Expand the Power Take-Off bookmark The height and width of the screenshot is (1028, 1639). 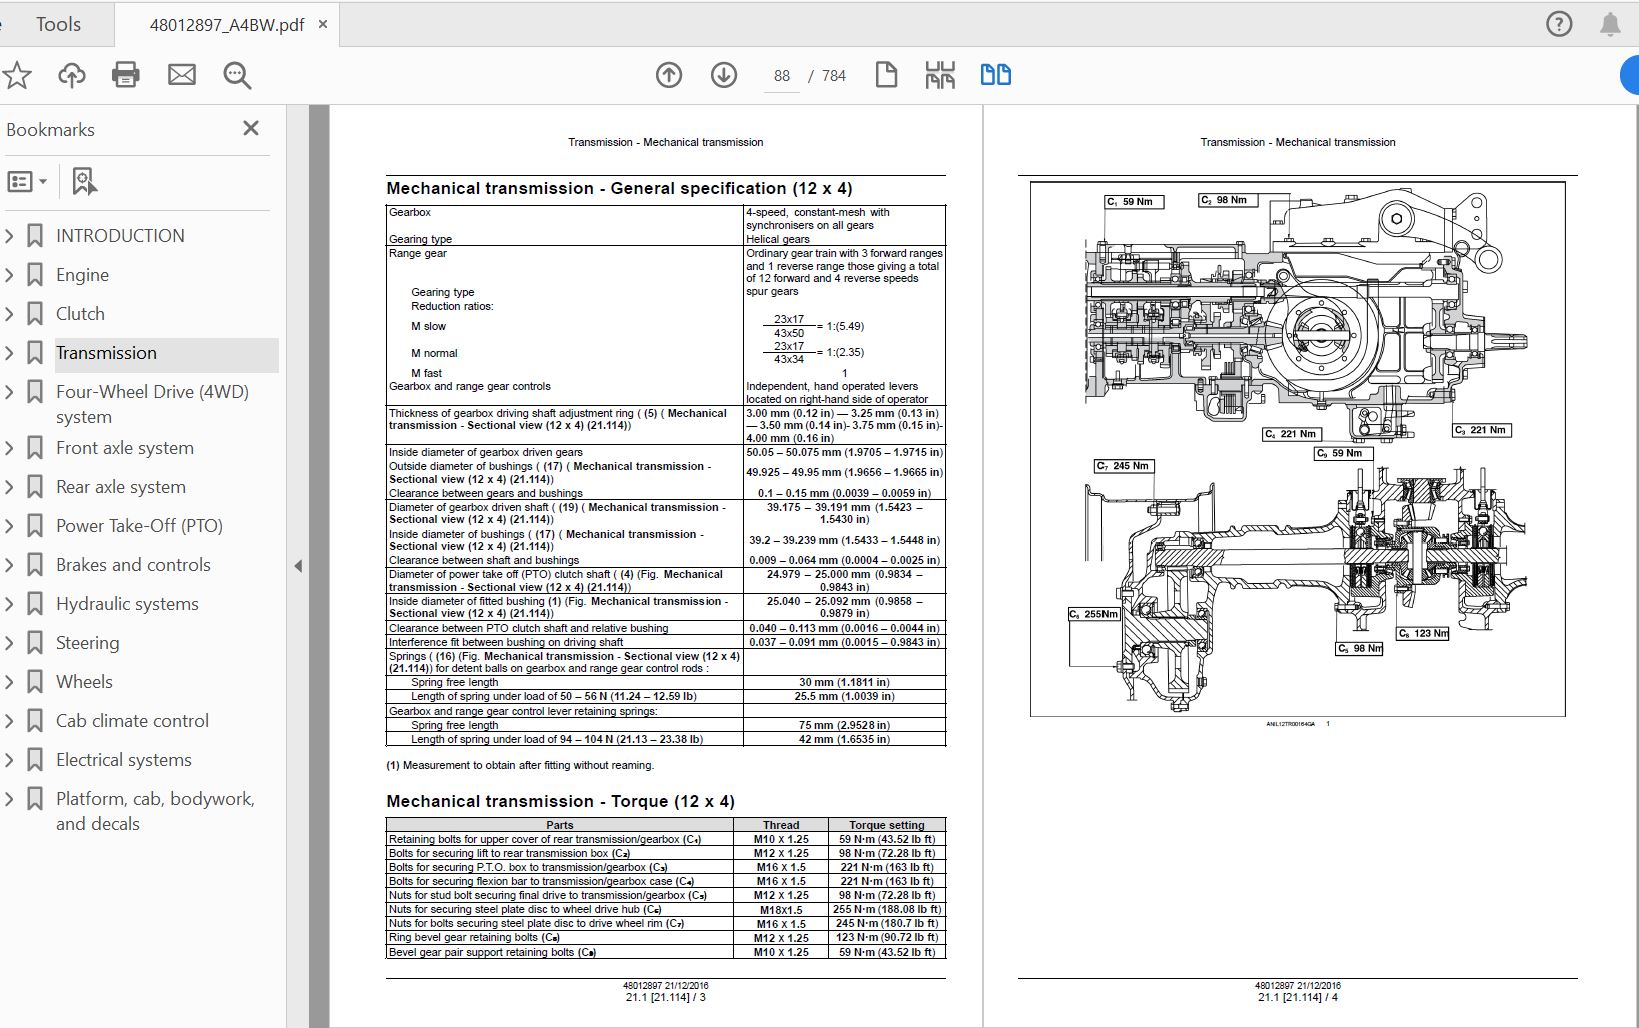[x=9, y=526]
